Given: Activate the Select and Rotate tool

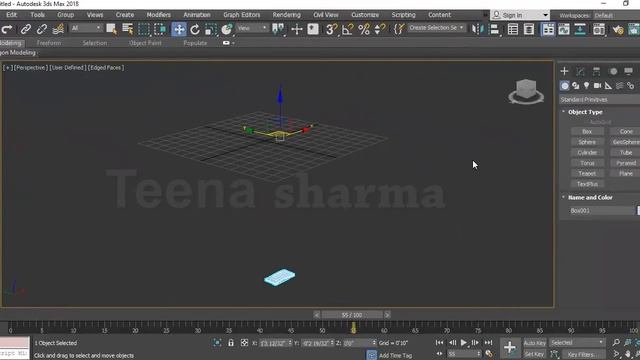Looking at the screenshot, I should (195, 29).
